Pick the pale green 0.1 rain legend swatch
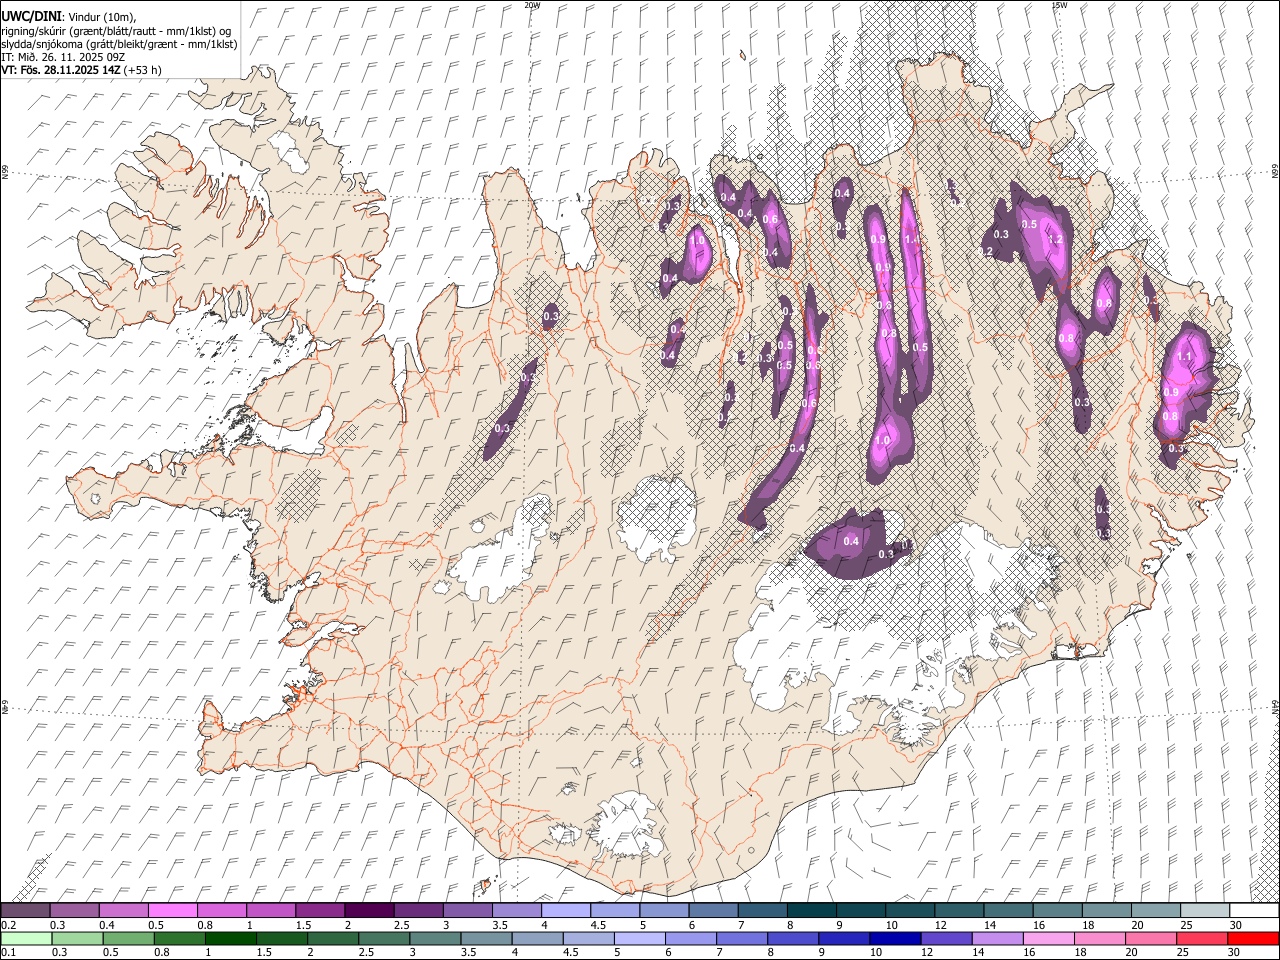1280x960 pixels. (26, 939)
